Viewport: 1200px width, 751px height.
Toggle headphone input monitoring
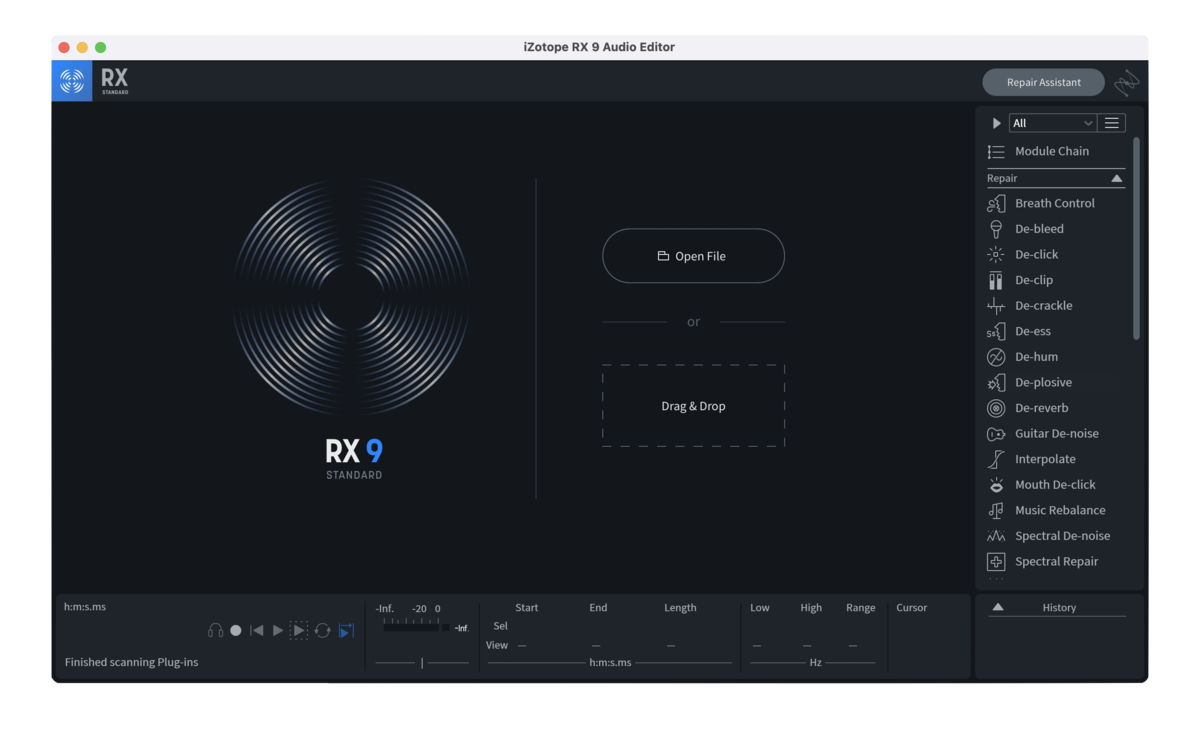(215, 631)
